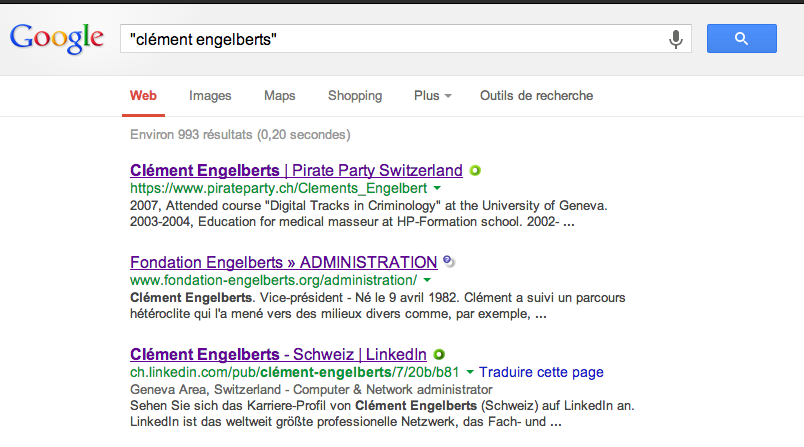Image resolution: width=804 pixels, height=447 pixels.
Task: Expand arrow next to fondation-engelberts.org URL
Action: point(427,280)
